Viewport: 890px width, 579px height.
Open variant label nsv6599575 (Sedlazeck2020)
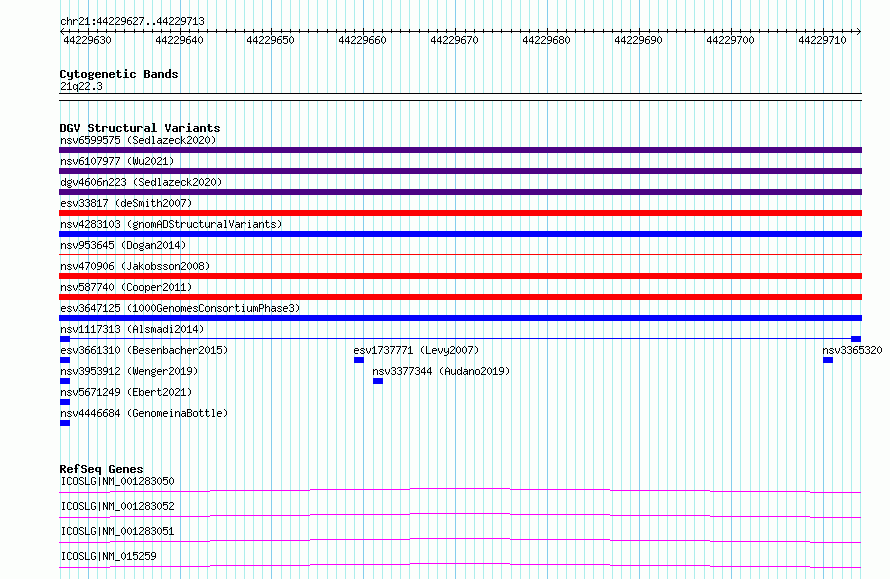tap(138, 140)
